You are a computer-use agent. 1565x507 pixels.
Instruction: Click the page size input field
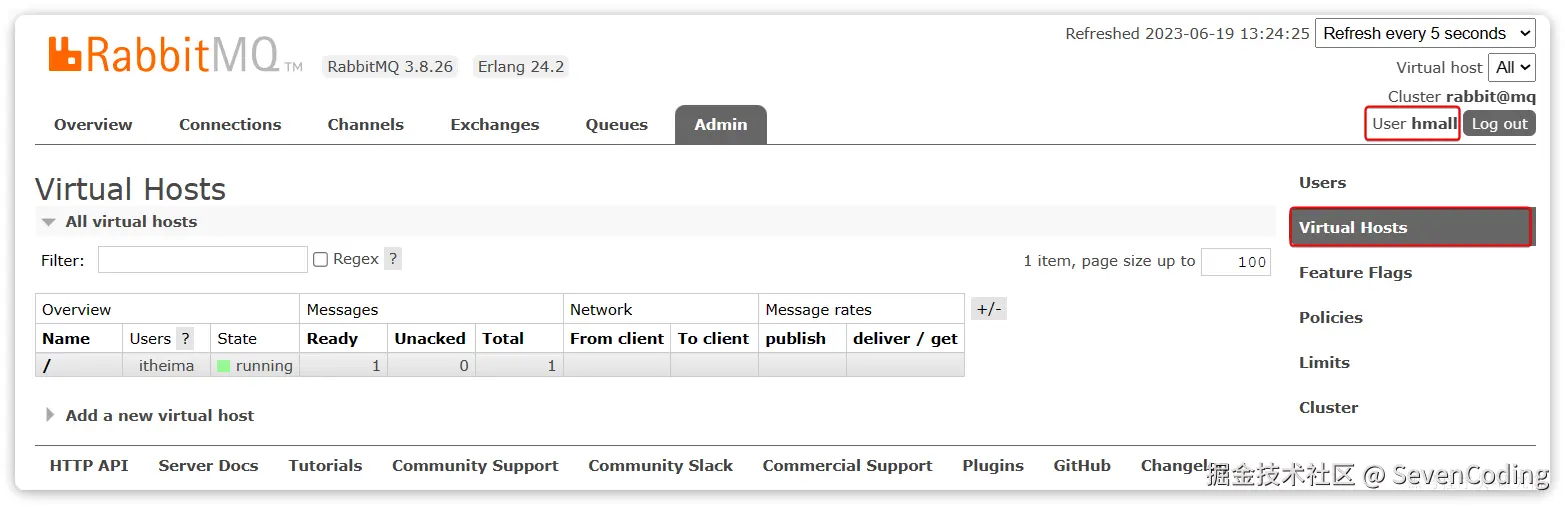(x=1235, y=262)
